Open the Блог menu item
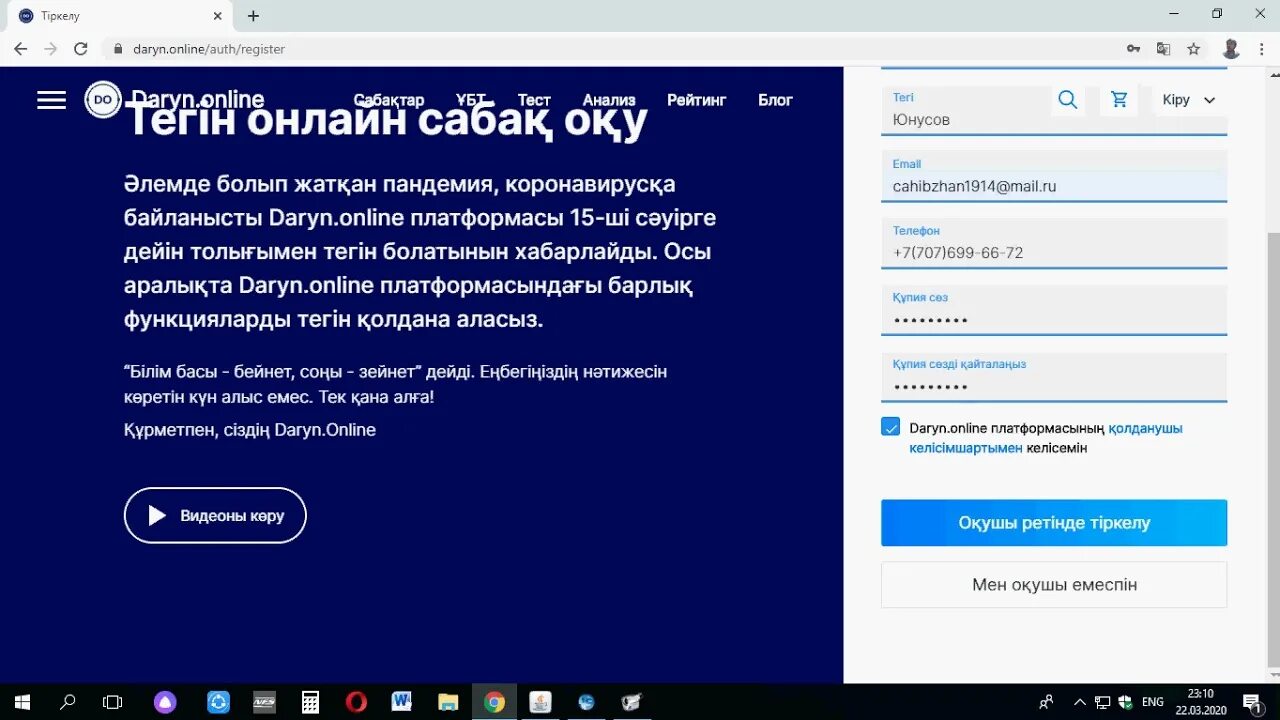This screenshot has height=720, width=1280. click(775, 100)
